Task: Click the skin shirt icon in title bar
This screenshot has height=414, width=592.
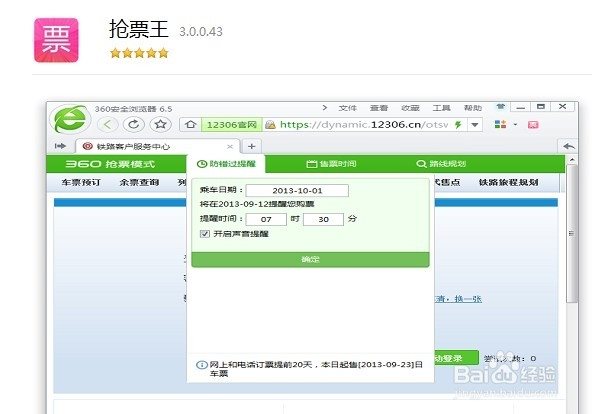Action: point(501,107)
